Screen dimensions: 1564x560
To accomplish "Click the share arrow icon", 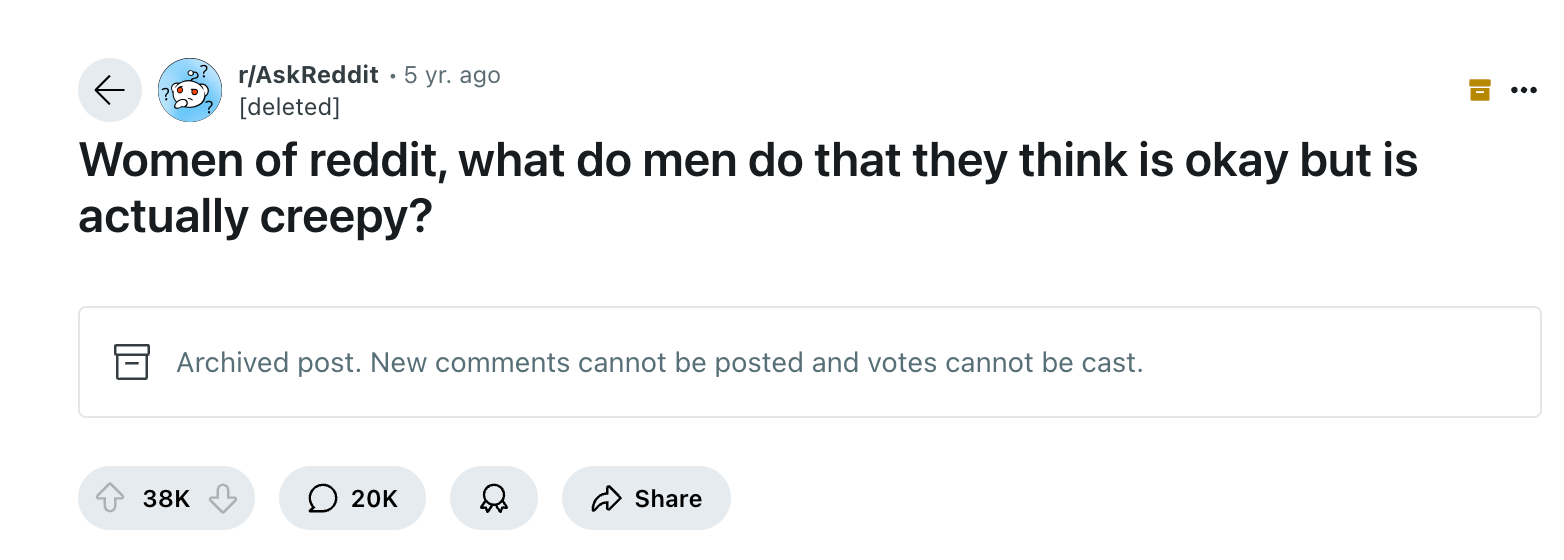I will (x=607, y=498).
